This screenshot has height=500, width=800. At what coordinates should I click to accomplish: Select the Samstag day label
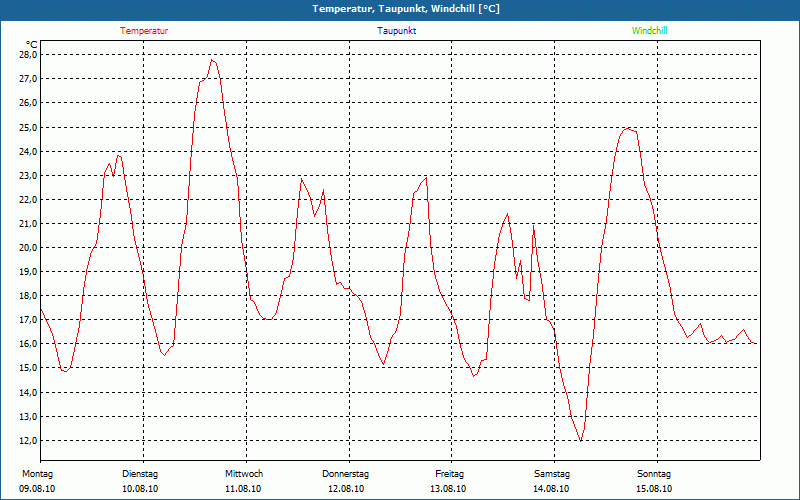point(552,474)
